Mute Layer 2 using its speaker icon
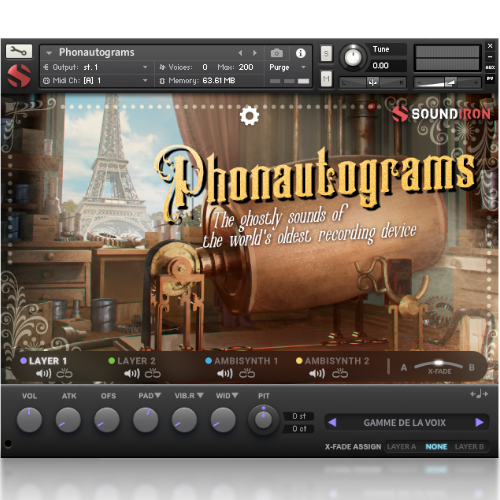 (x=132, y=373)
